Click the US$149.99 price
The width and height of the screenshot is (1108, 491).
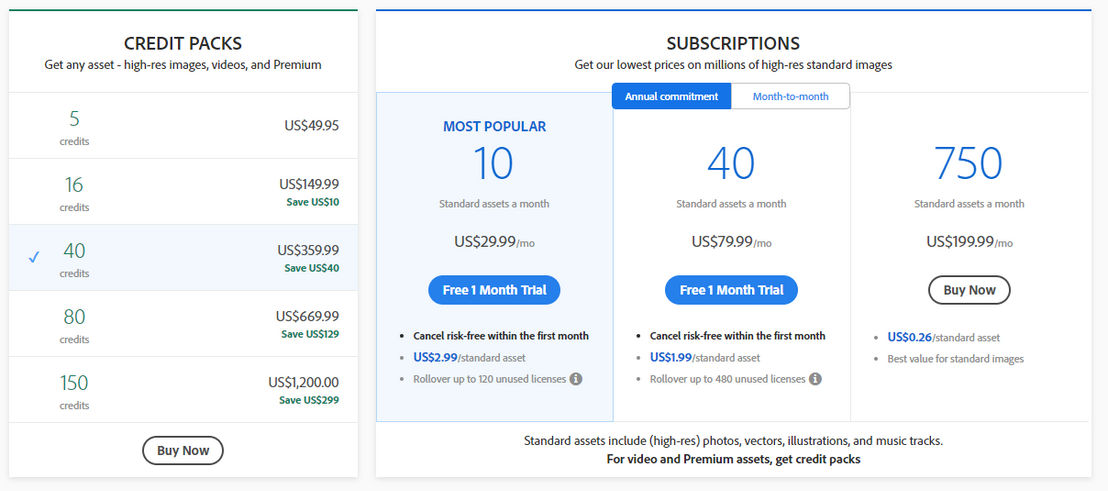309,184
